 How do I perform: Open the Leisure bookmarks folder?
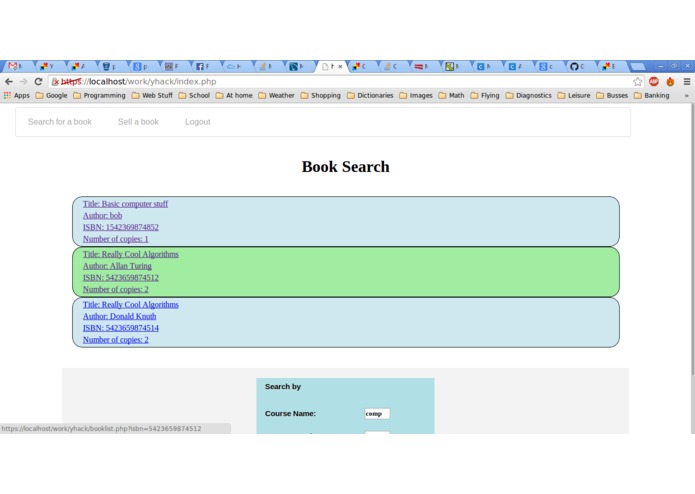574,95
